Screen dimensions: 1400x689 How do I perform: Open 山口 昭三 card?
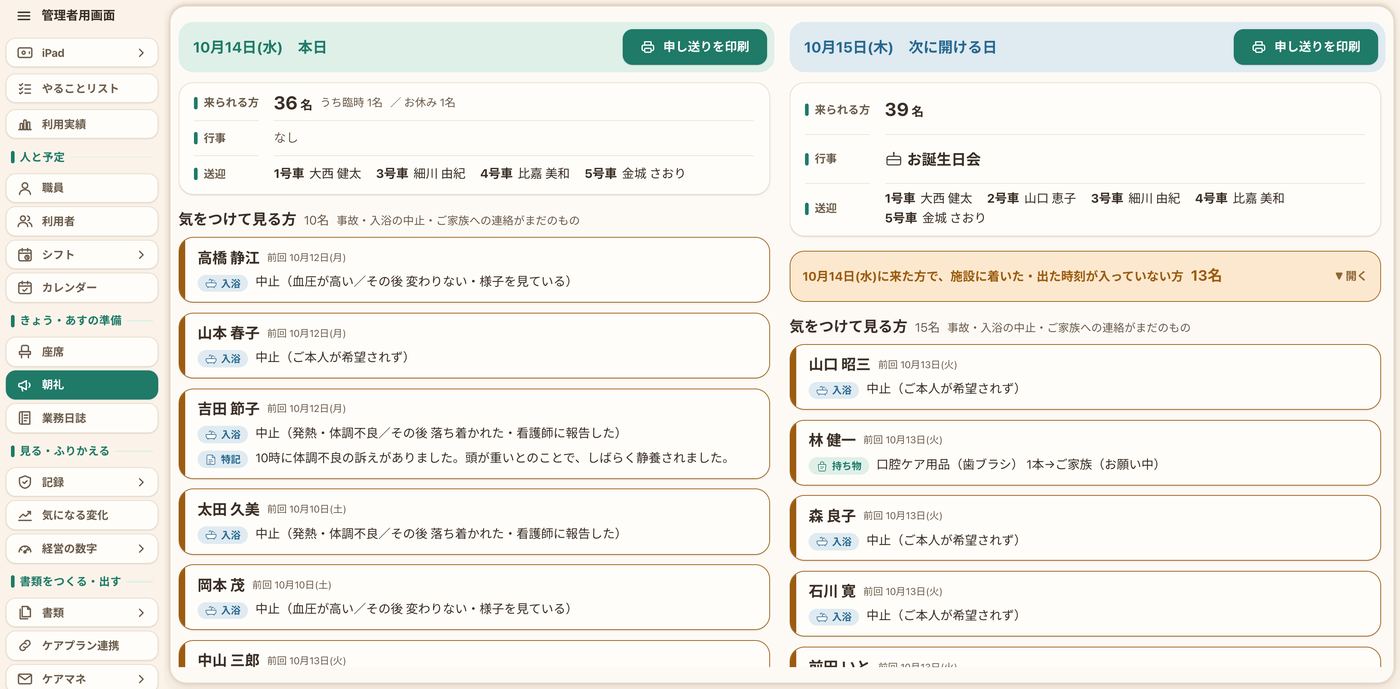click(x=1085, y=377)
